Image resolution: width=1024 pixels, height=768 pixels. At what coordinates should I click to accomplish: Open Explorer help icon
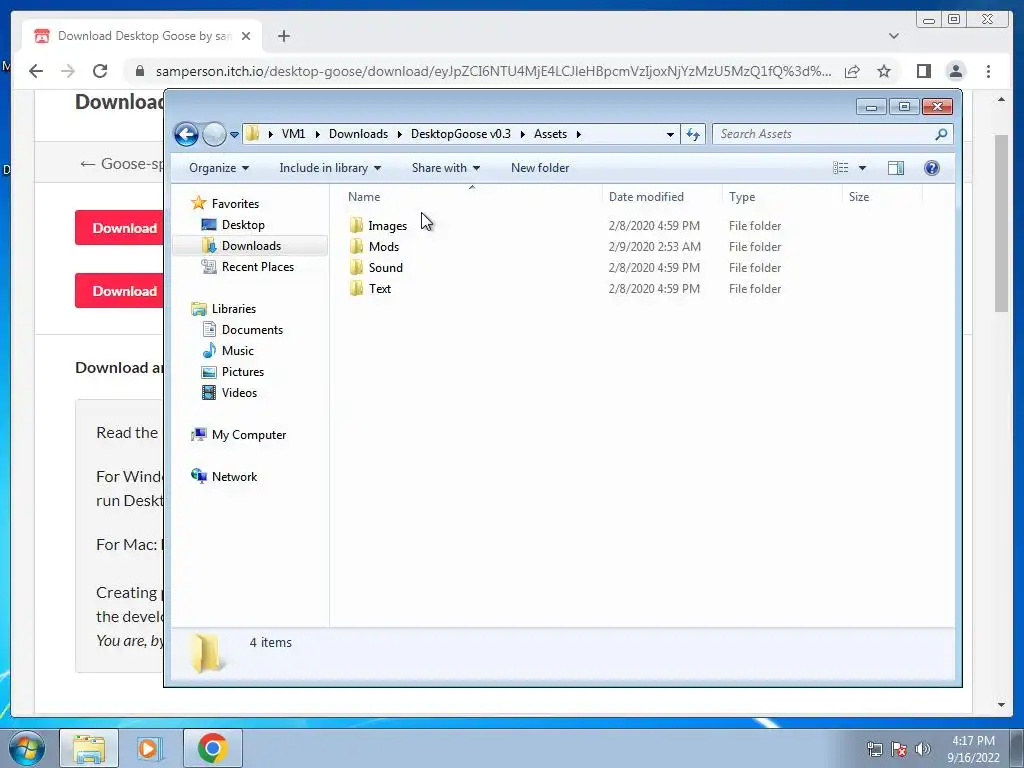click(x=932, y=168)
